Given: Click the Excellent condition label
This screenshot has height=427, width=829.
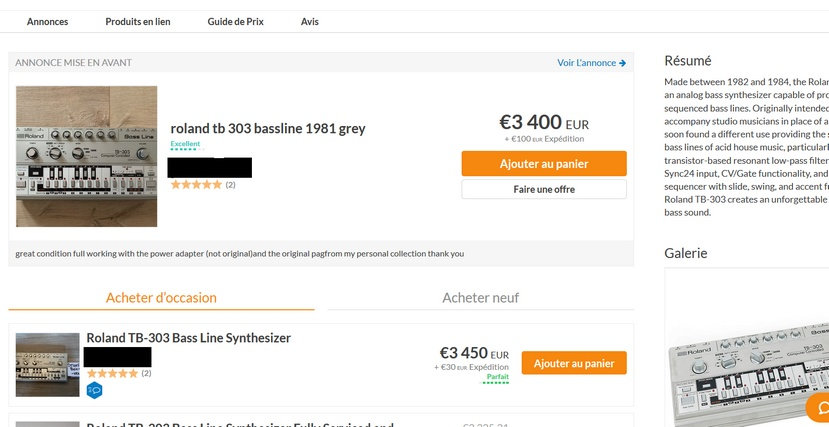Looking at the screenshot, I should (185, 144).
